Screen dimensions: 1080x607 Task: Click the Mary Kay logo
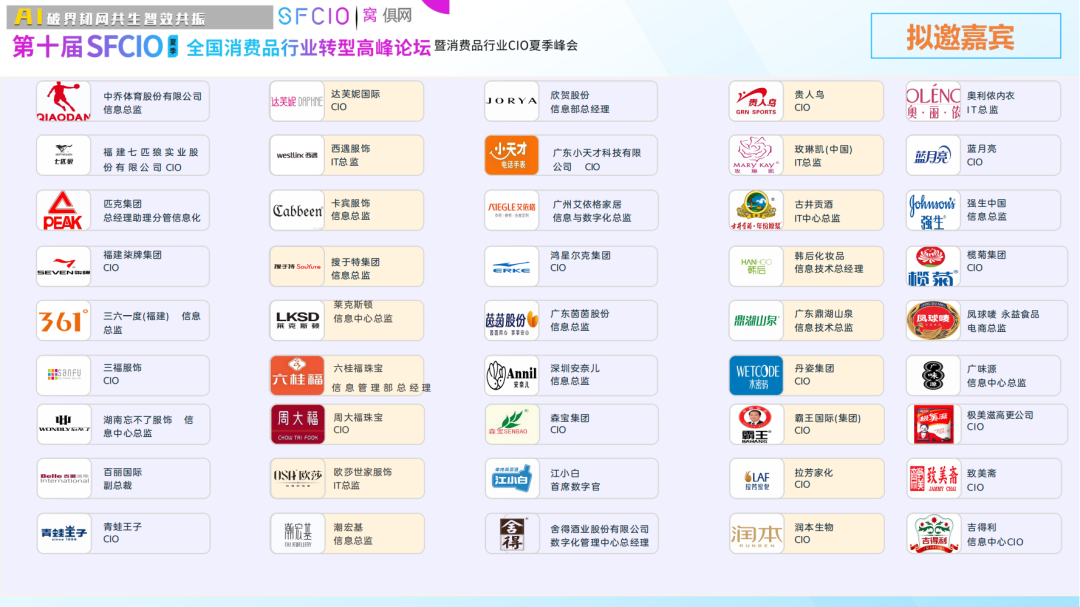(x=756, y=155)
